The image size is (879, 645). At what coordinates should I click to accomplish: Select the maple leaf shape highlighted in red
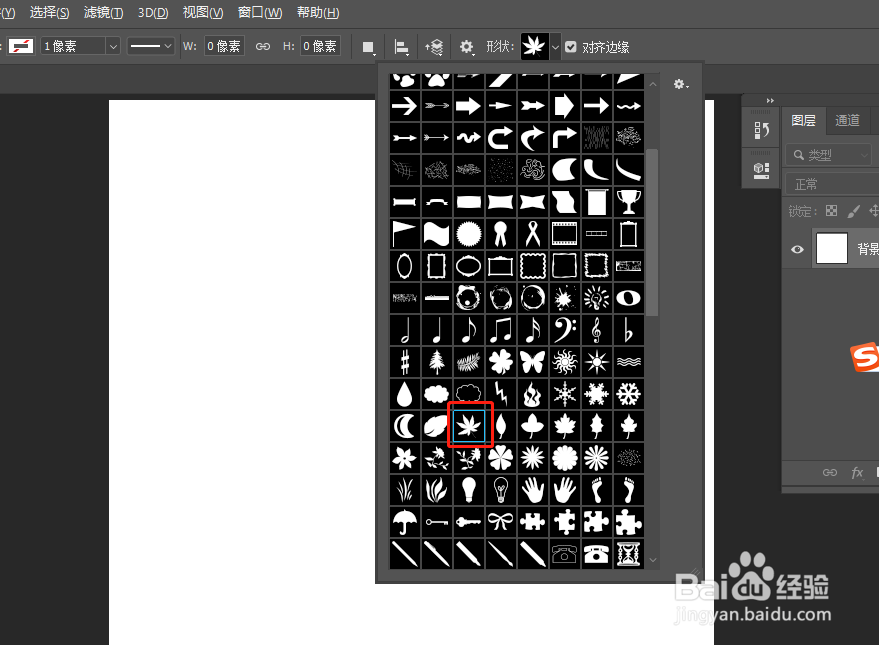468,425
